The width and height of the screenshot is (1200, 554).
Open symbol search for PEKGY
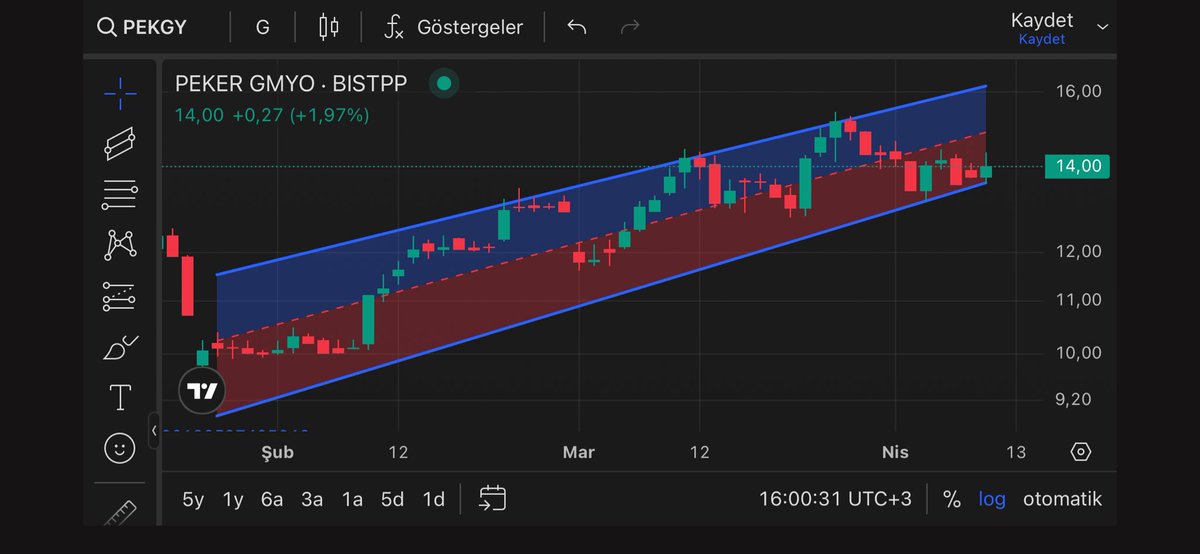coord(142,27)
